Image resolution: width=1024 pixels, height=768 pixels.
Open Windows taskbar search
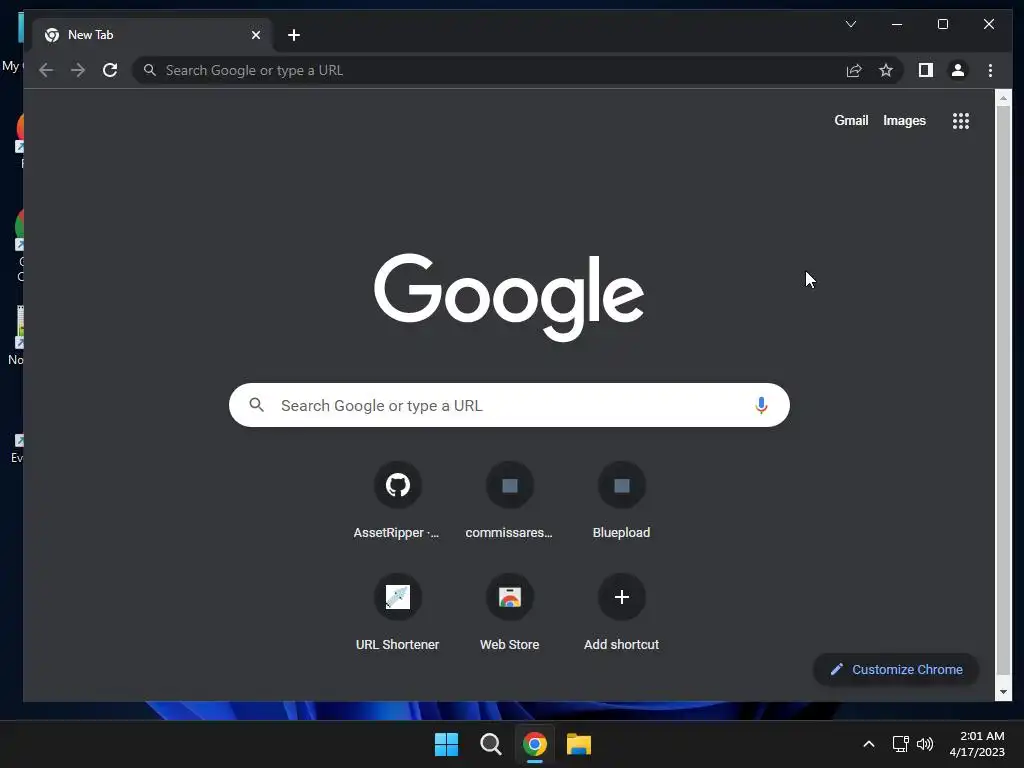pos(490,744)
